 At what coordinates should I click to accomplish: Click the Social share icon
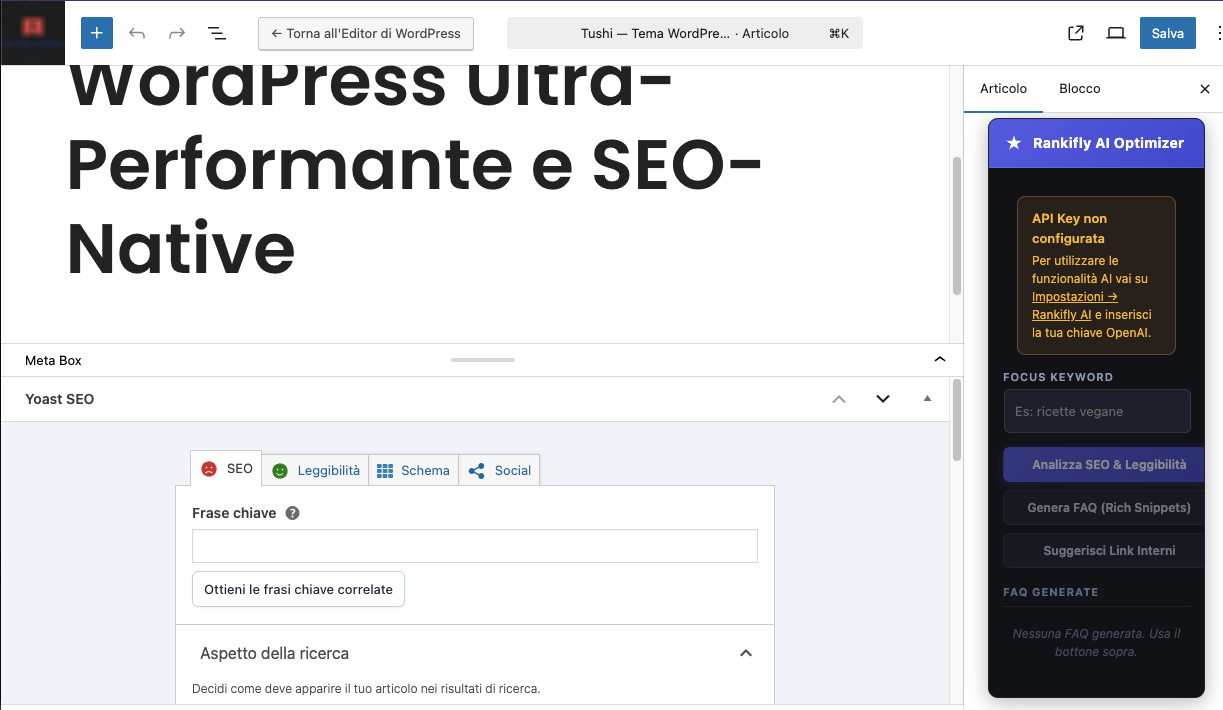(x=477, y=470)
